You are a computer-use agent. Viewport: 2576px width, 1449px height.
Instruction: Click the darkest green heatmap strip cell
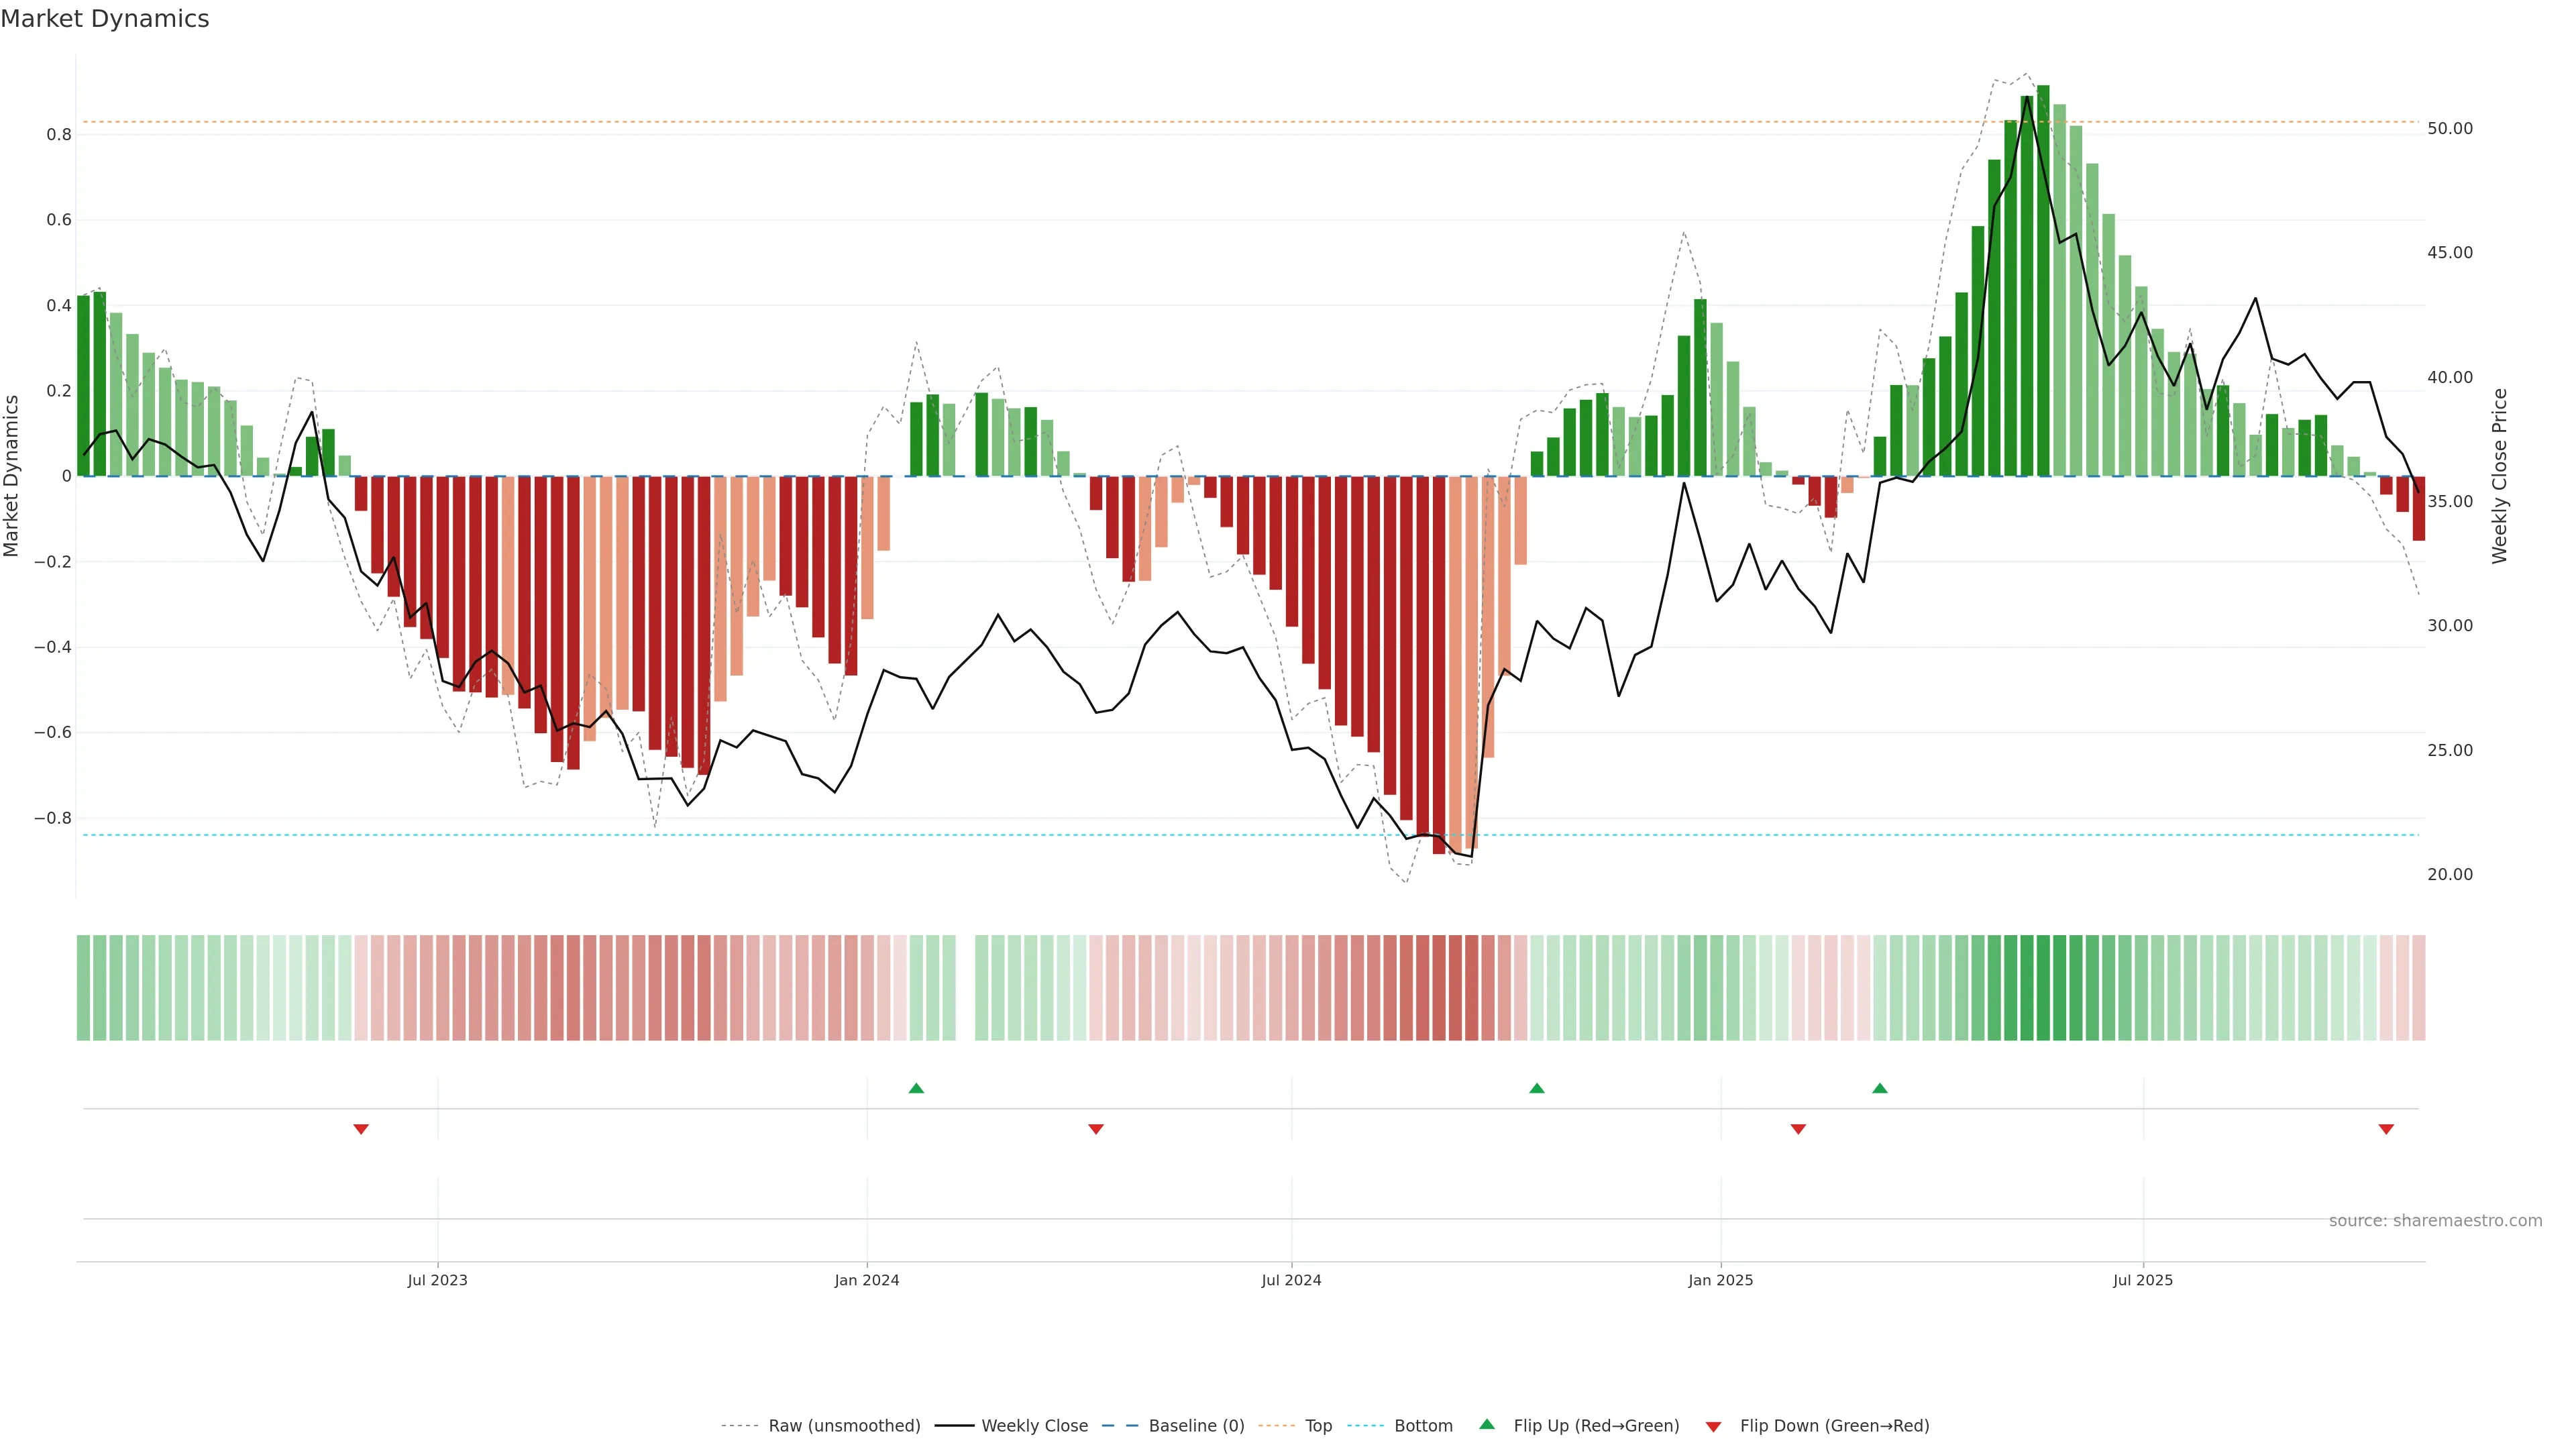coord(2043,988)
